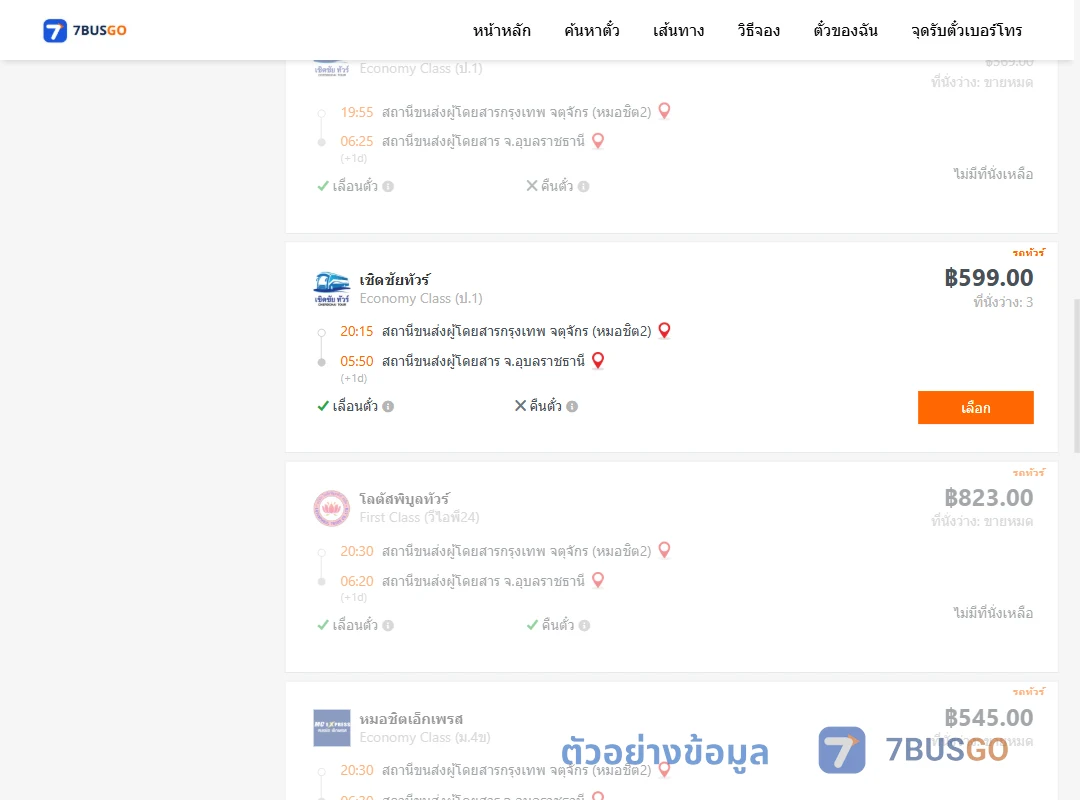Click info icon next to เลื่อนตั๋ว of โลตัสพิบูลทัวร์ trip
The image size is (1080, 800).
click(388, 626)
